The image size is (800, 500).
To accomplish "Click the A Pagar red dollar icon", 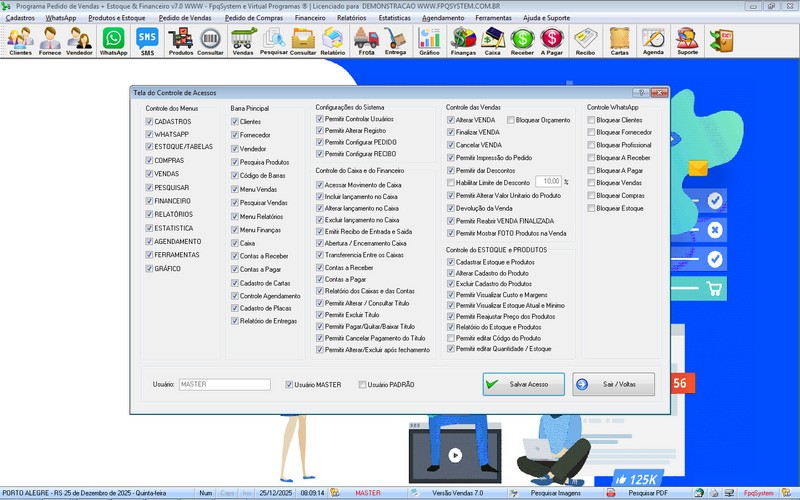I will click(x=552, y=41).
